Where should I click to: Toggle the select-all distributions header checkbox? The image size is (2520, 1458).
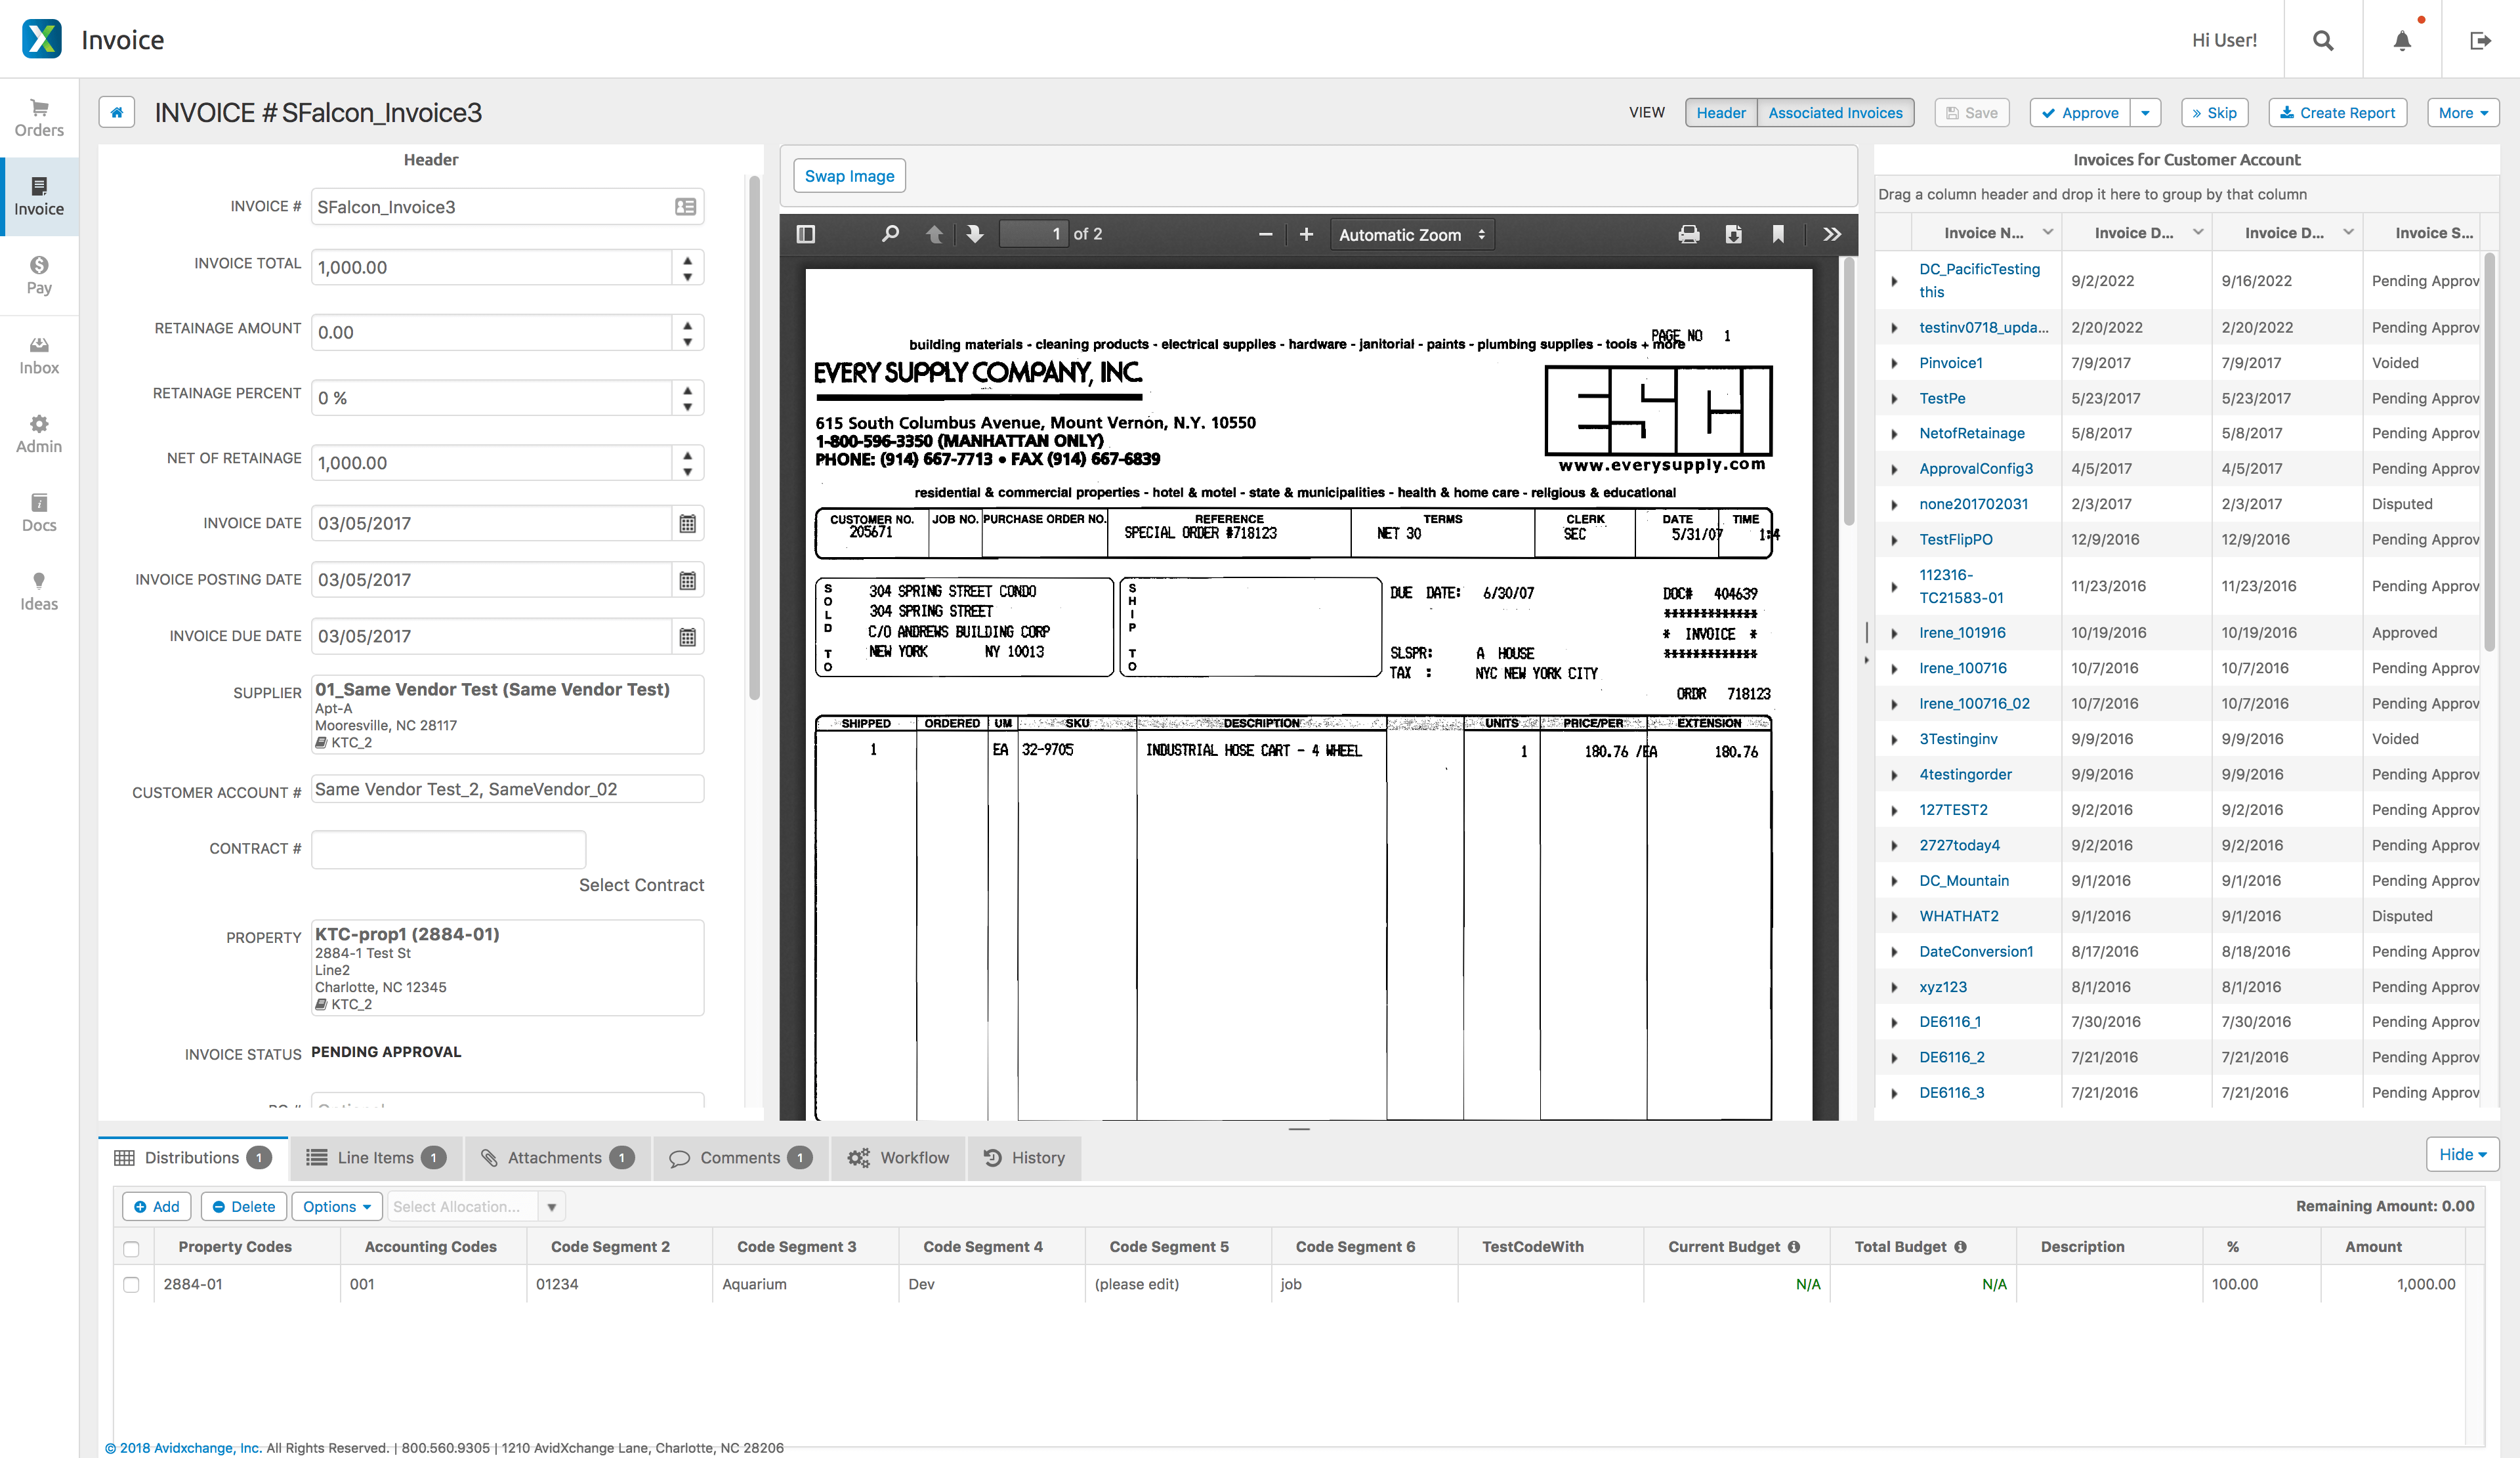[x=131, y=1248]
